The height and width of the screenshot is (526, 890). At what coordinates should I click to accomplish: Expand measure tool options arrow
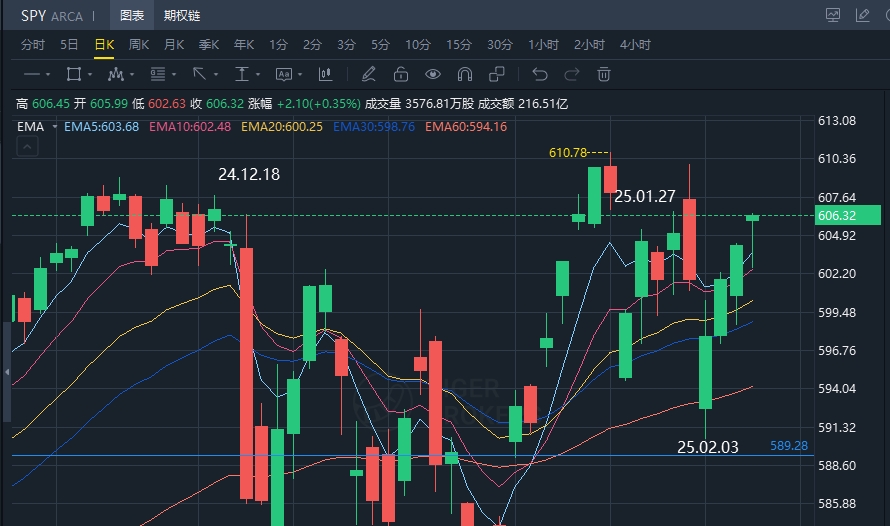pos(258,75)
